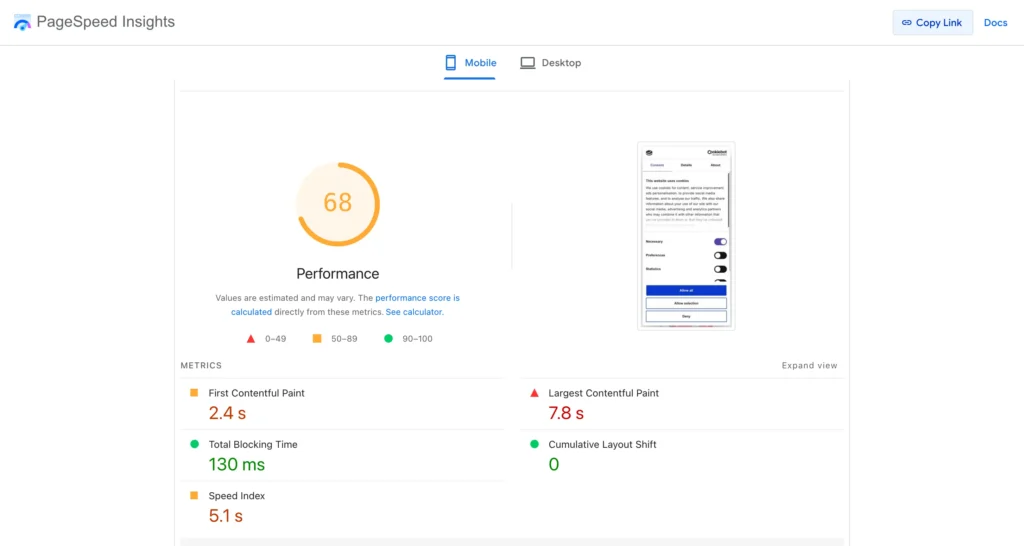Click the red triangle beside Largest Contentful Paint

(534, 393)
